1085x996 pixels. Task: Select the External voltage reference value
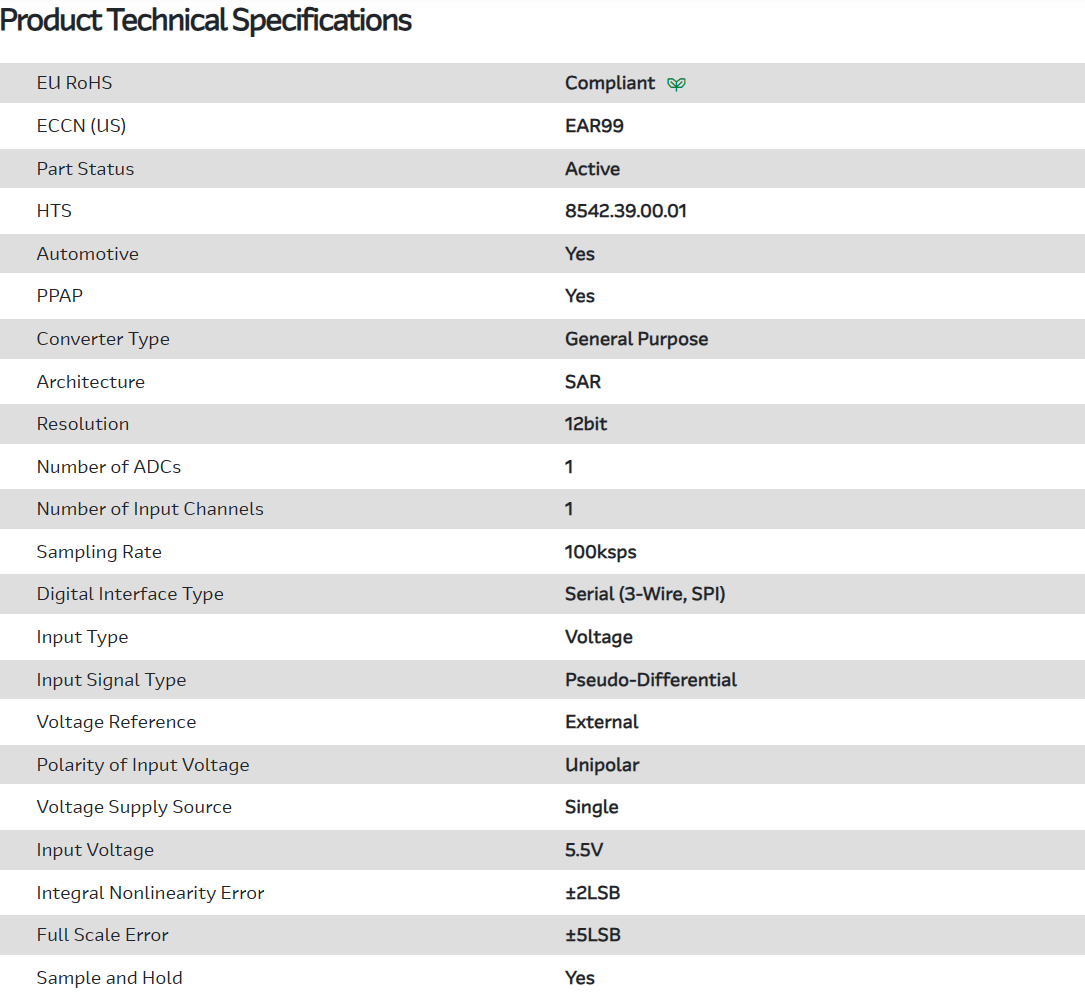pyautogui.click(x=602, y=722)
